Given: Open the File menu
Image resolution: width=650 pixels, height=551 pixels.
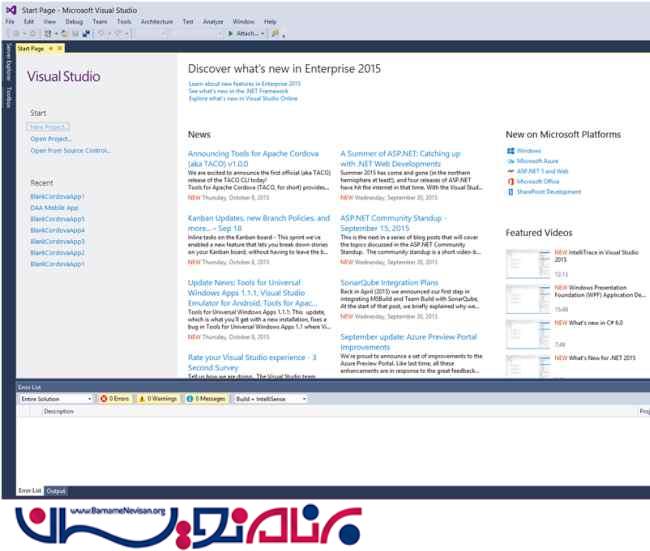Looking at the screenshot, I should click(x=10, y=22).
